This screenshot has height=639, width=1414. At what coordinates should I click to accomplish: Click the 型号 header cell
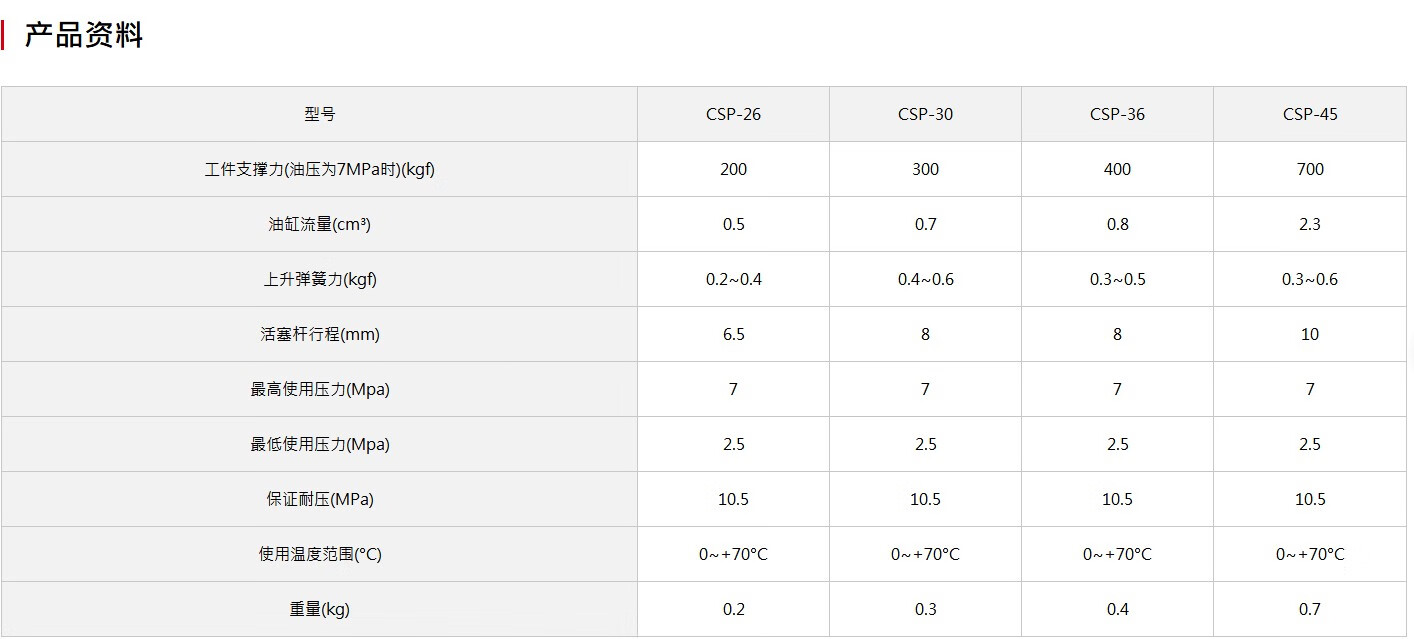[320, 114]
